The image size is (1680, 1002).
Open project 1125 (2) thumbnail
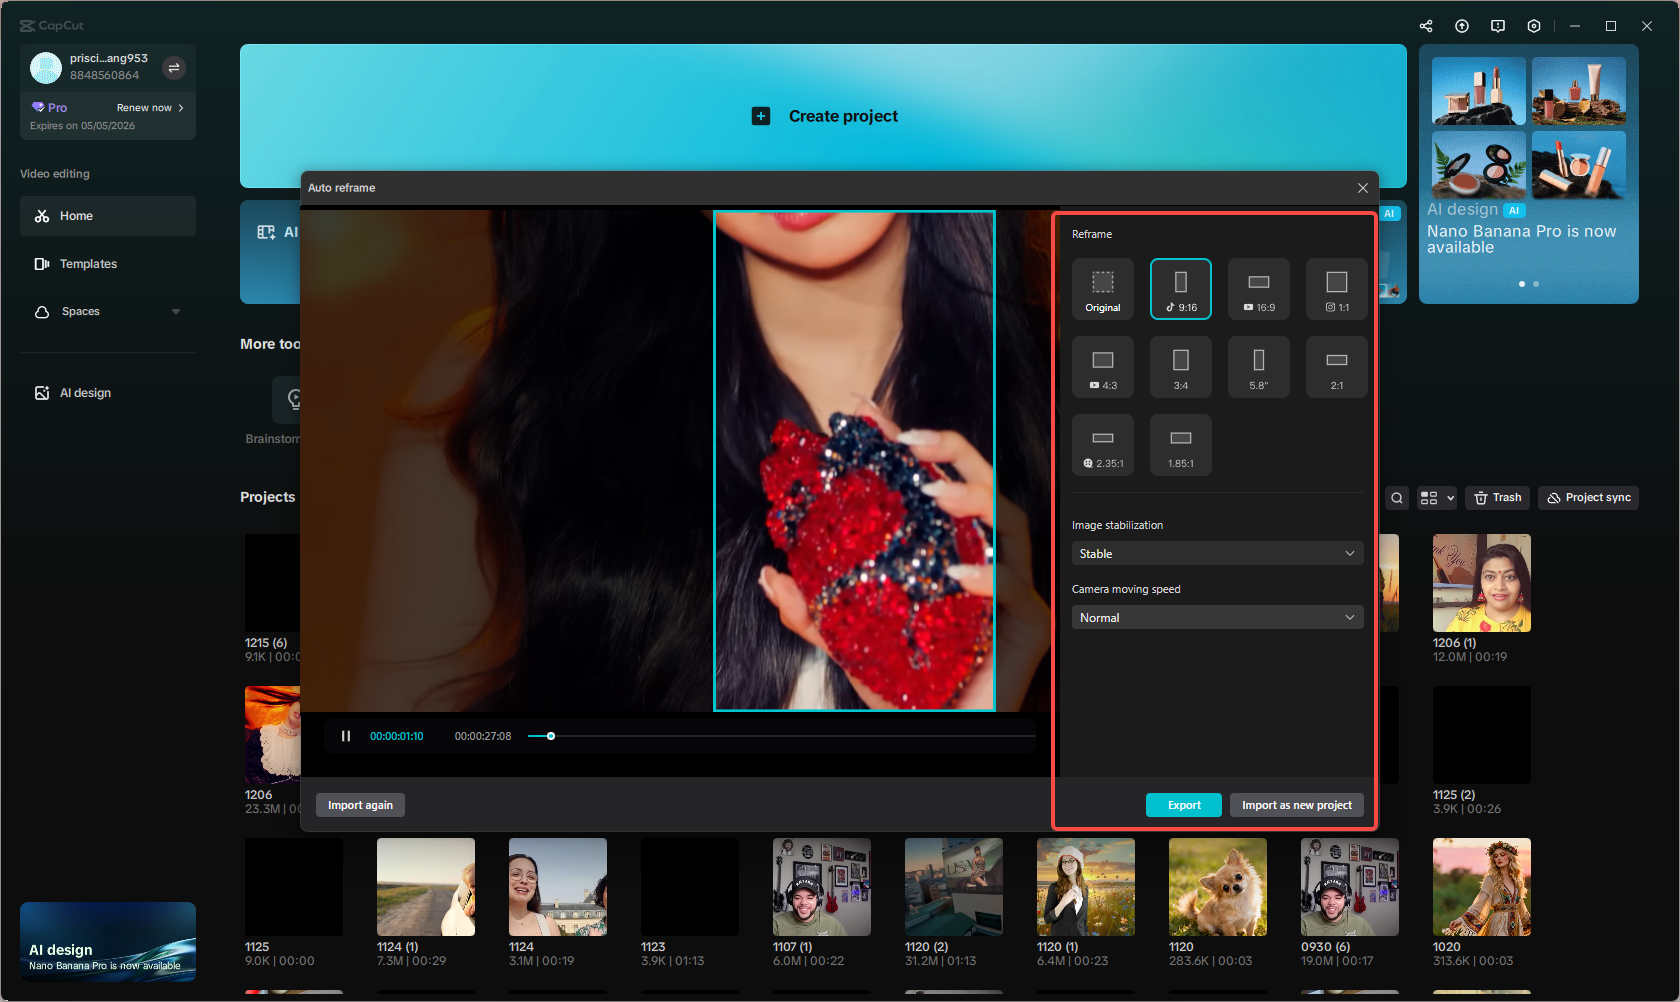pyautogui.click(x=1482, y=735)
